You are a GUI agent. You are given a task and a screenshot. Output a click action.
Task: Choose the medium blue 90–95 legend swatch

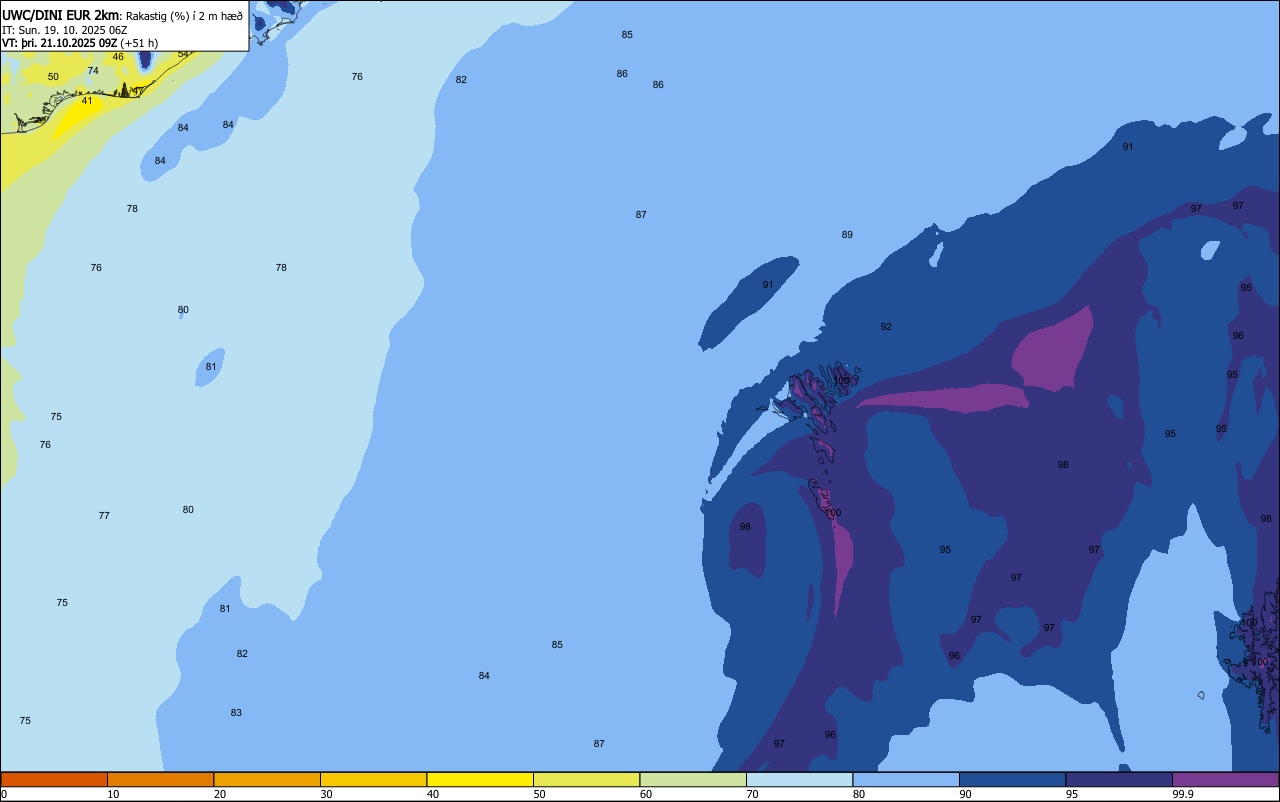[x=1012, y=779]
